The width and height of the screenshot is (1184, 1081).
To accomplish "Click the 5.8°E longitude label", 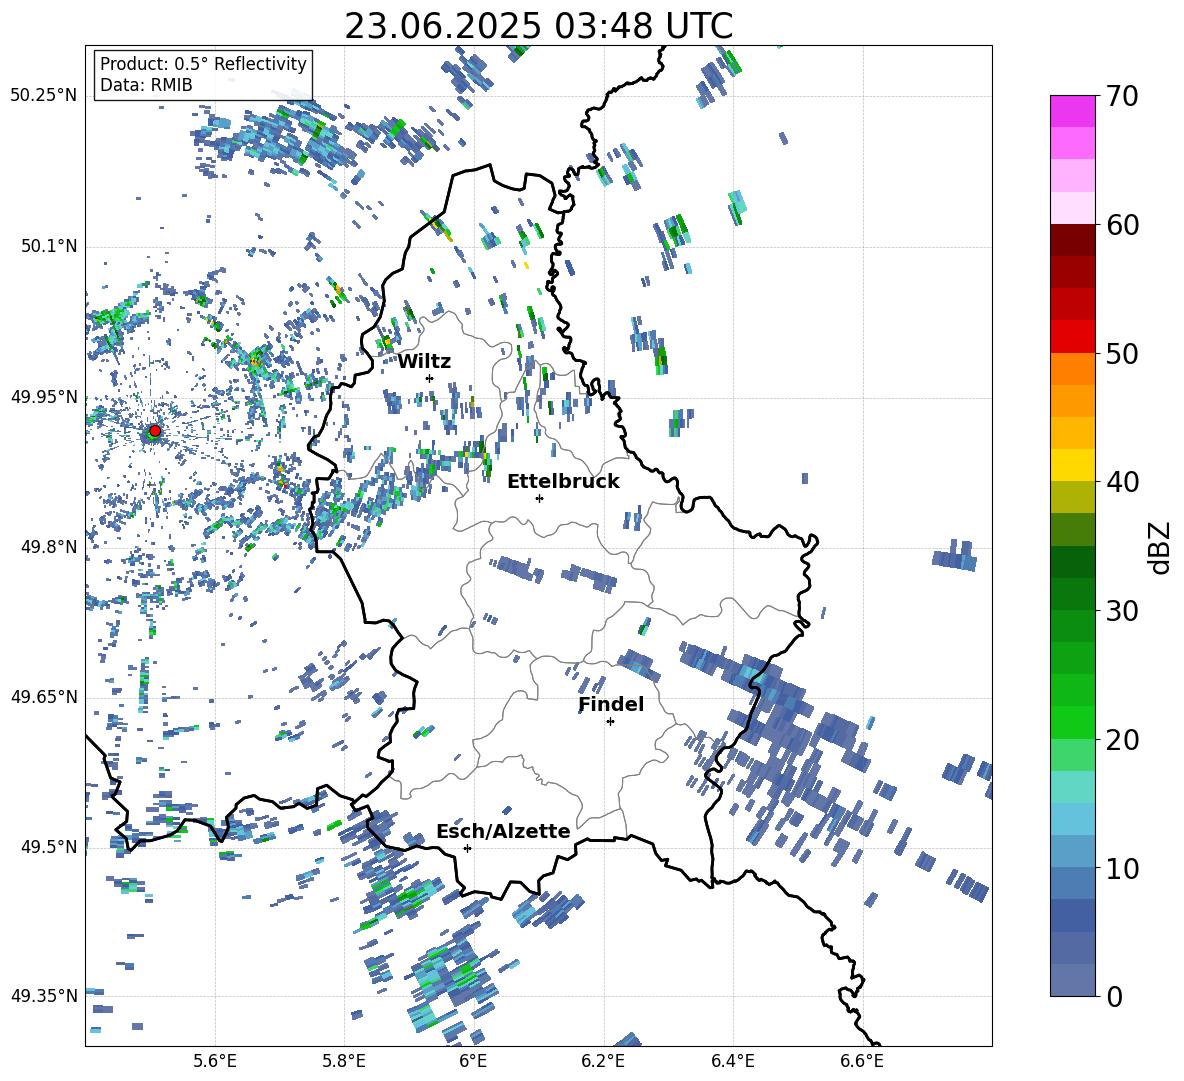I will coord(344,1061).
